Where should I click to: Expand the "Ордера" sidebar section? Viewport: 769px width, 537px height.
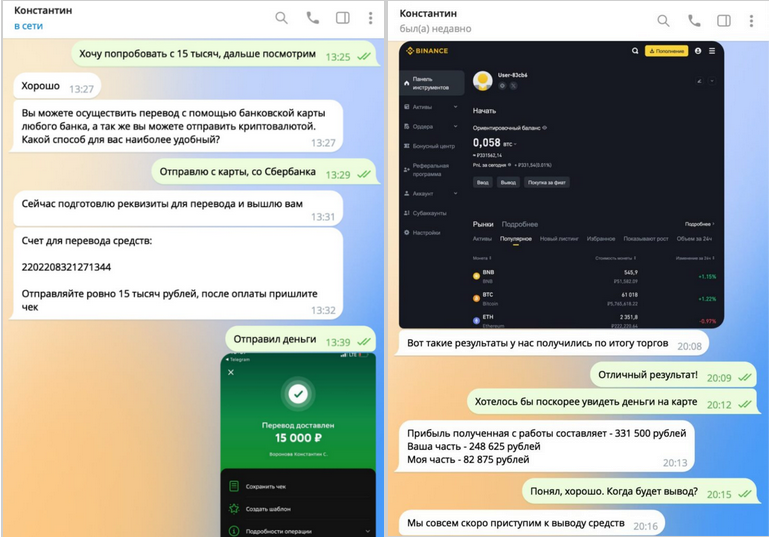pyautogui.click(x=431, y=127)
